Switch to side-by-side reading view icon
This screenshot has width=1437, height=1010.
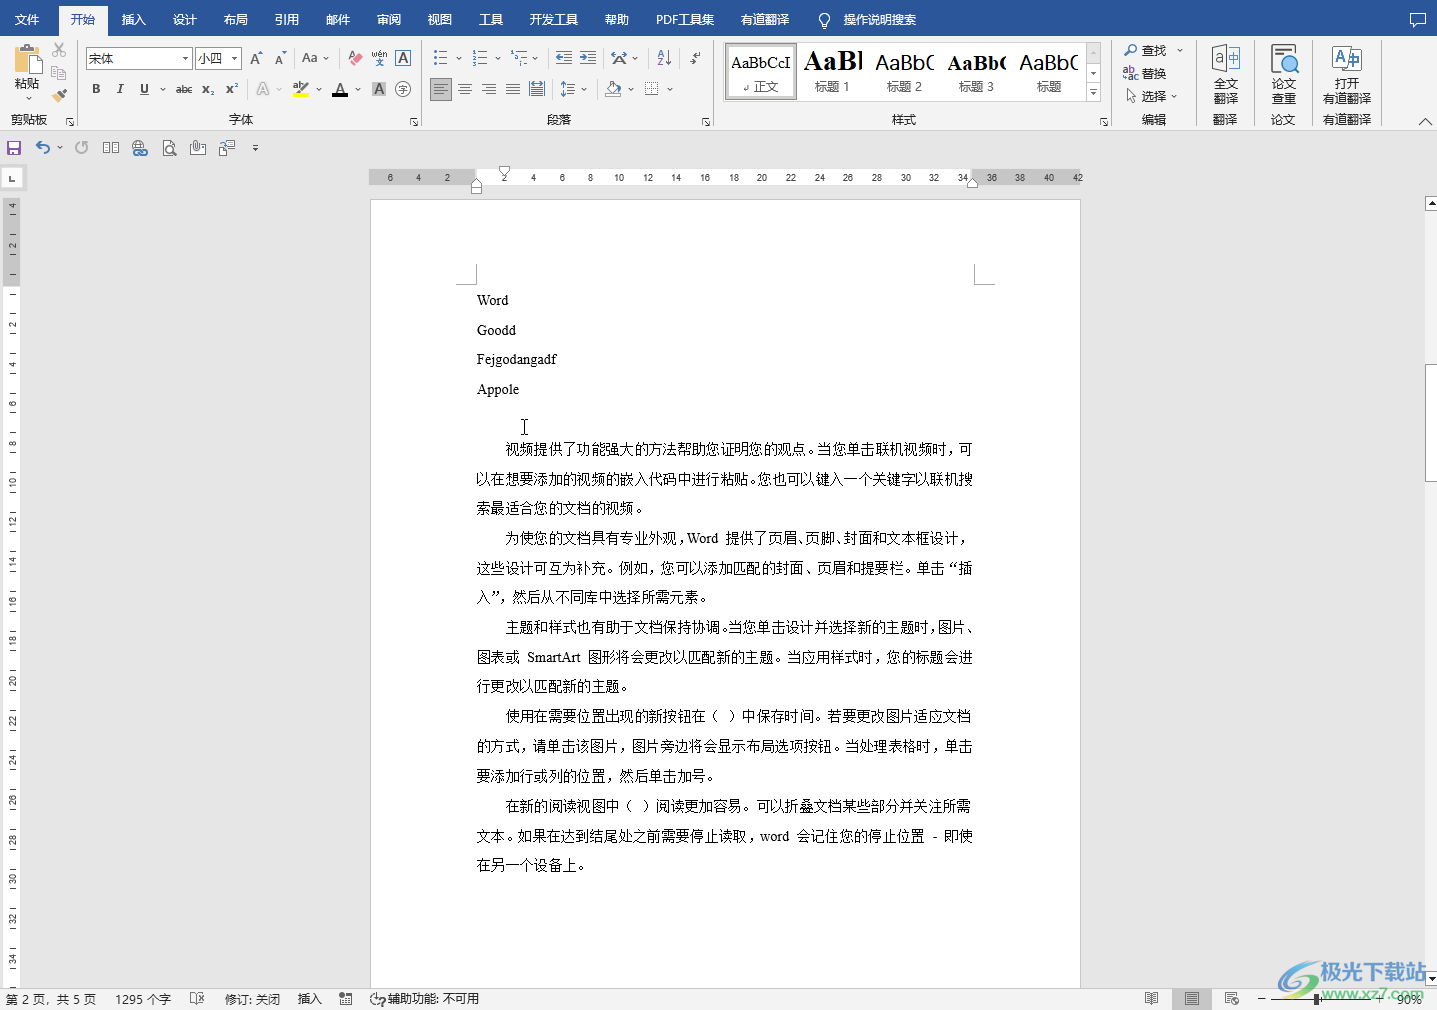click(x=111, y=148)
